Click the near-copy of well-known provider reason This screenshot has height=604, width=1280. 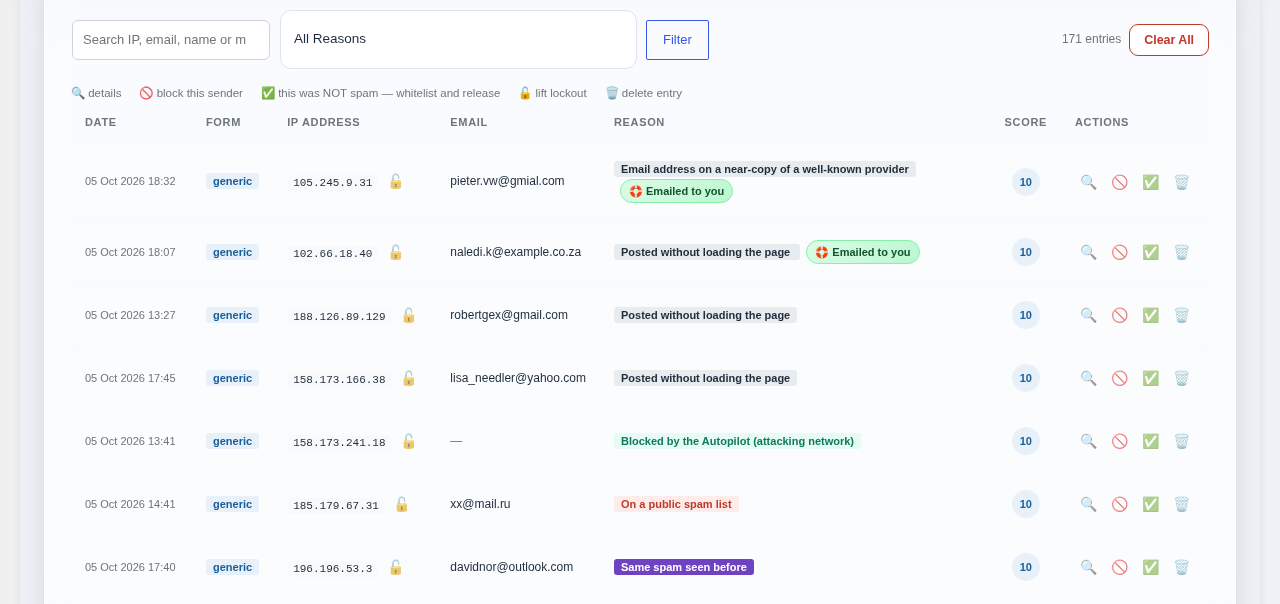point(765,169)
